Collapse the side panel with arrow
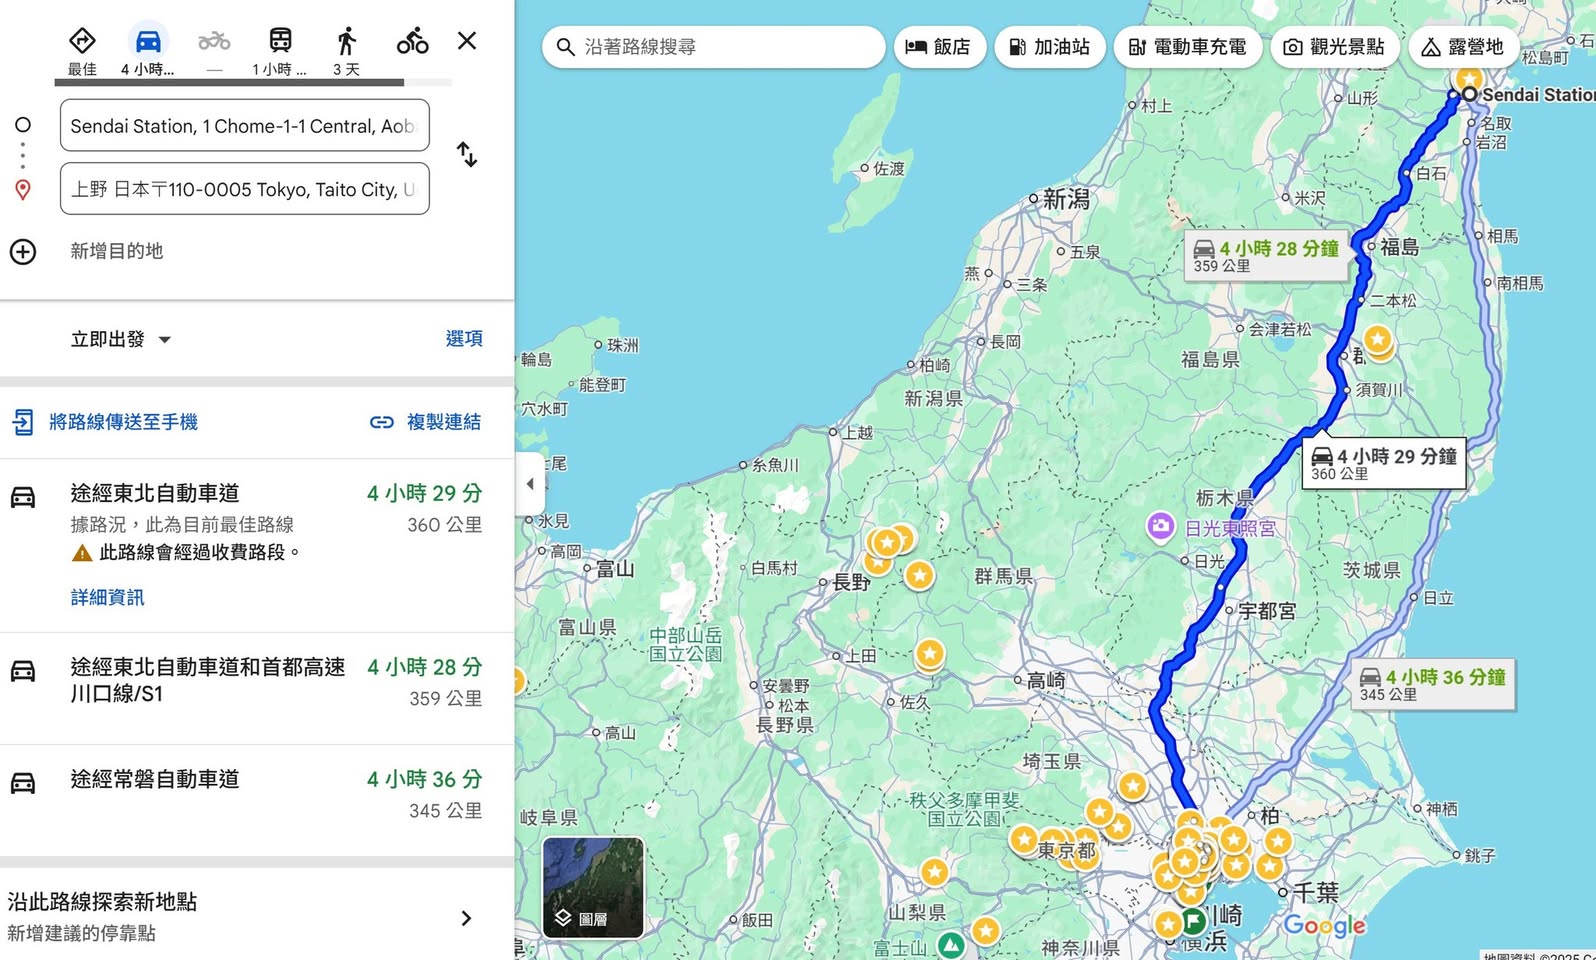The height and width of the screenshot is (960, 1596). click(530, 484)
